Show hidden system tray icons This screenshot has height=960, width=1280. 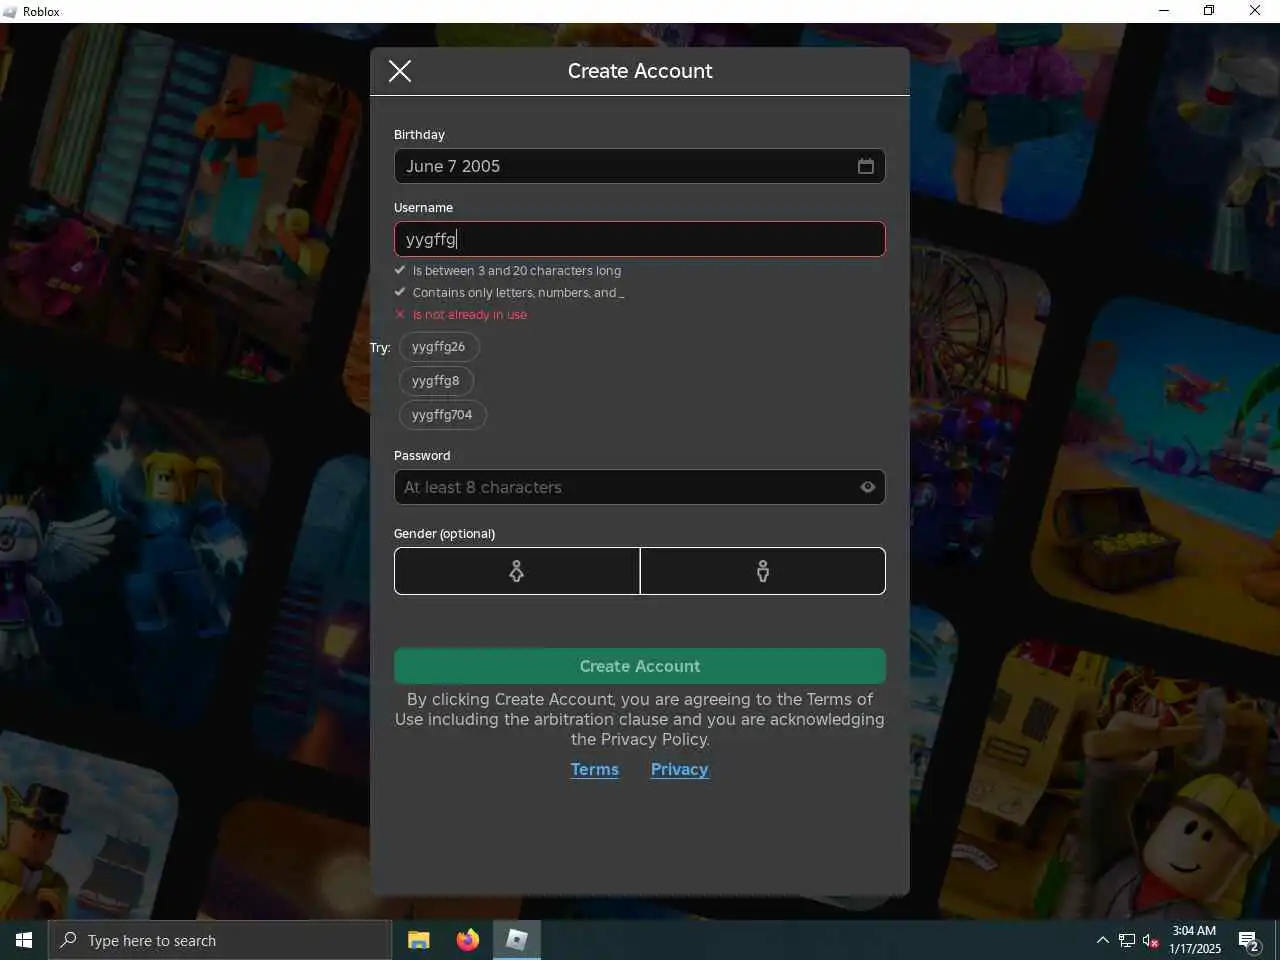(1102, 940)
